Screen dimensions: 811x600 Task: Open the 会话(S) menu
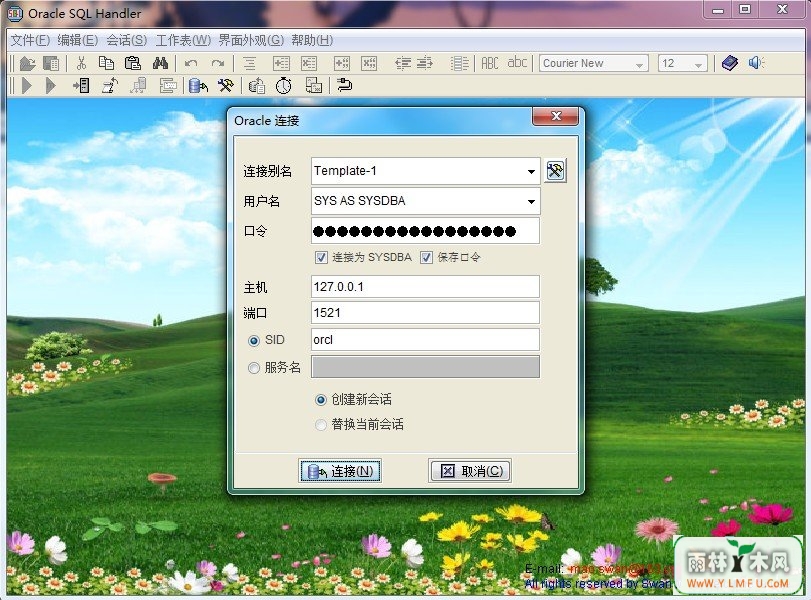(127, 40)
